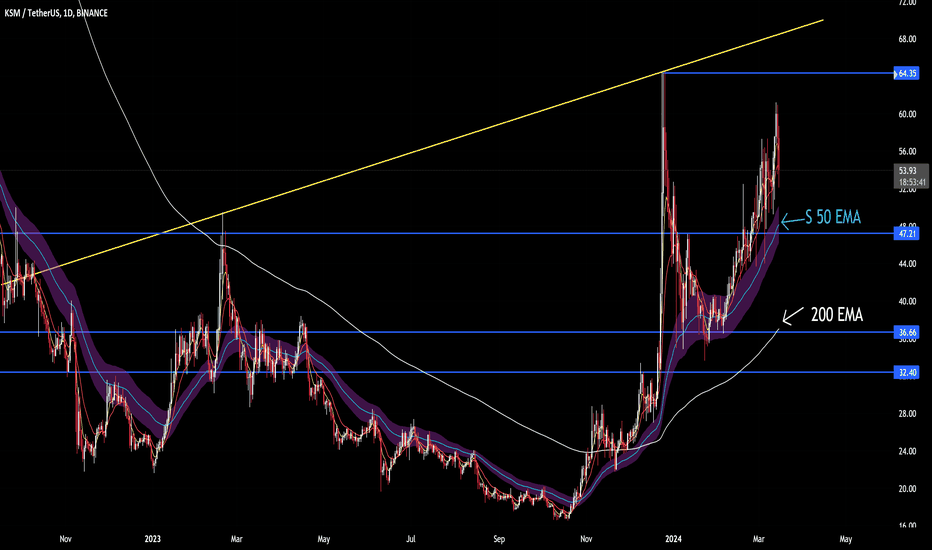The height and width of the screenshot is (550, 932).
Task: Select the S 50 EMA text annotation
Action: (833, 218)
